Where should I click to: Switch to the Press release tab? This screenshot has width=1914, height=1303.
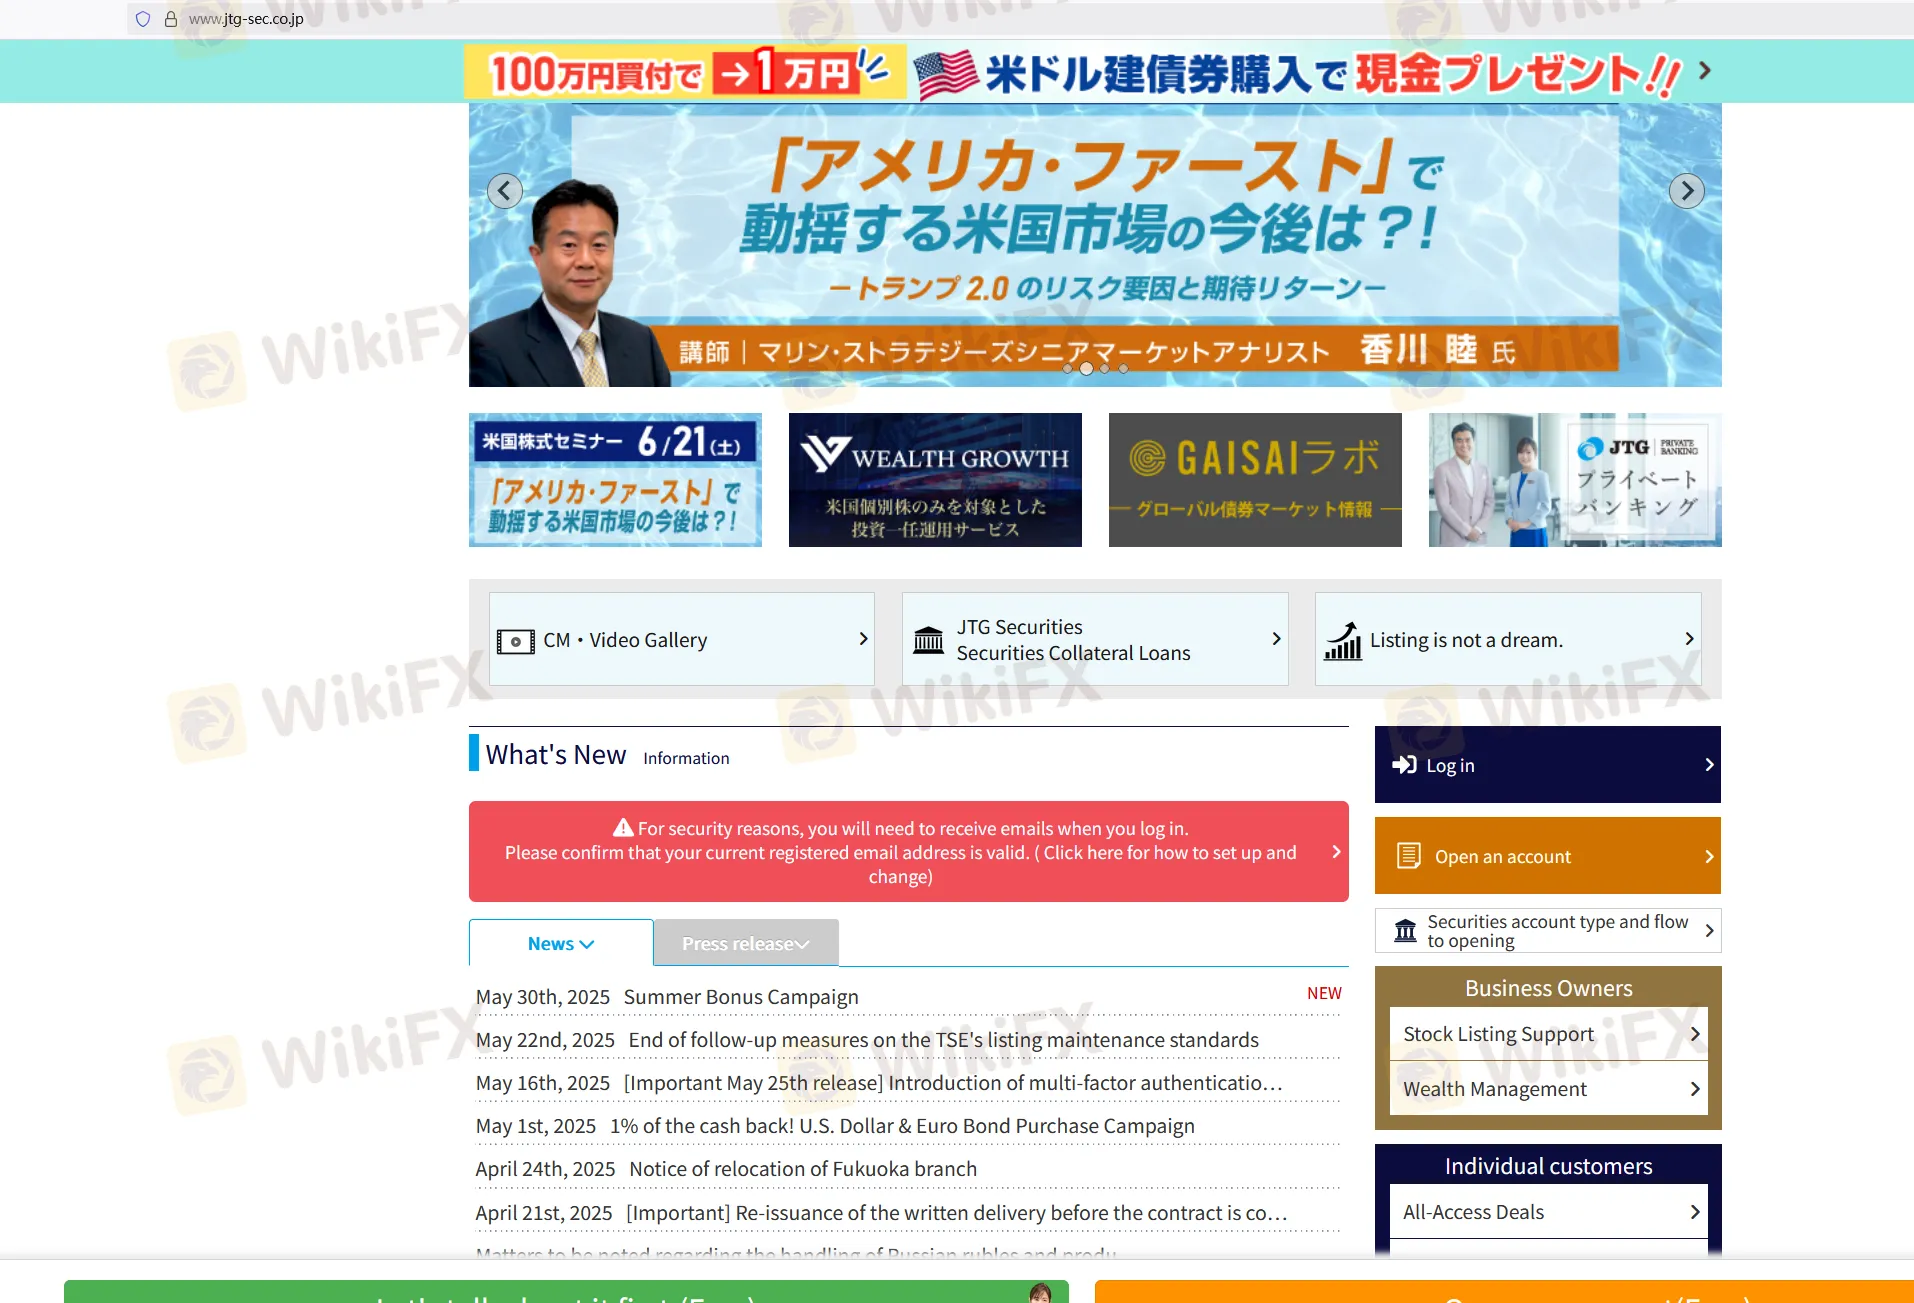click(746, 943)
